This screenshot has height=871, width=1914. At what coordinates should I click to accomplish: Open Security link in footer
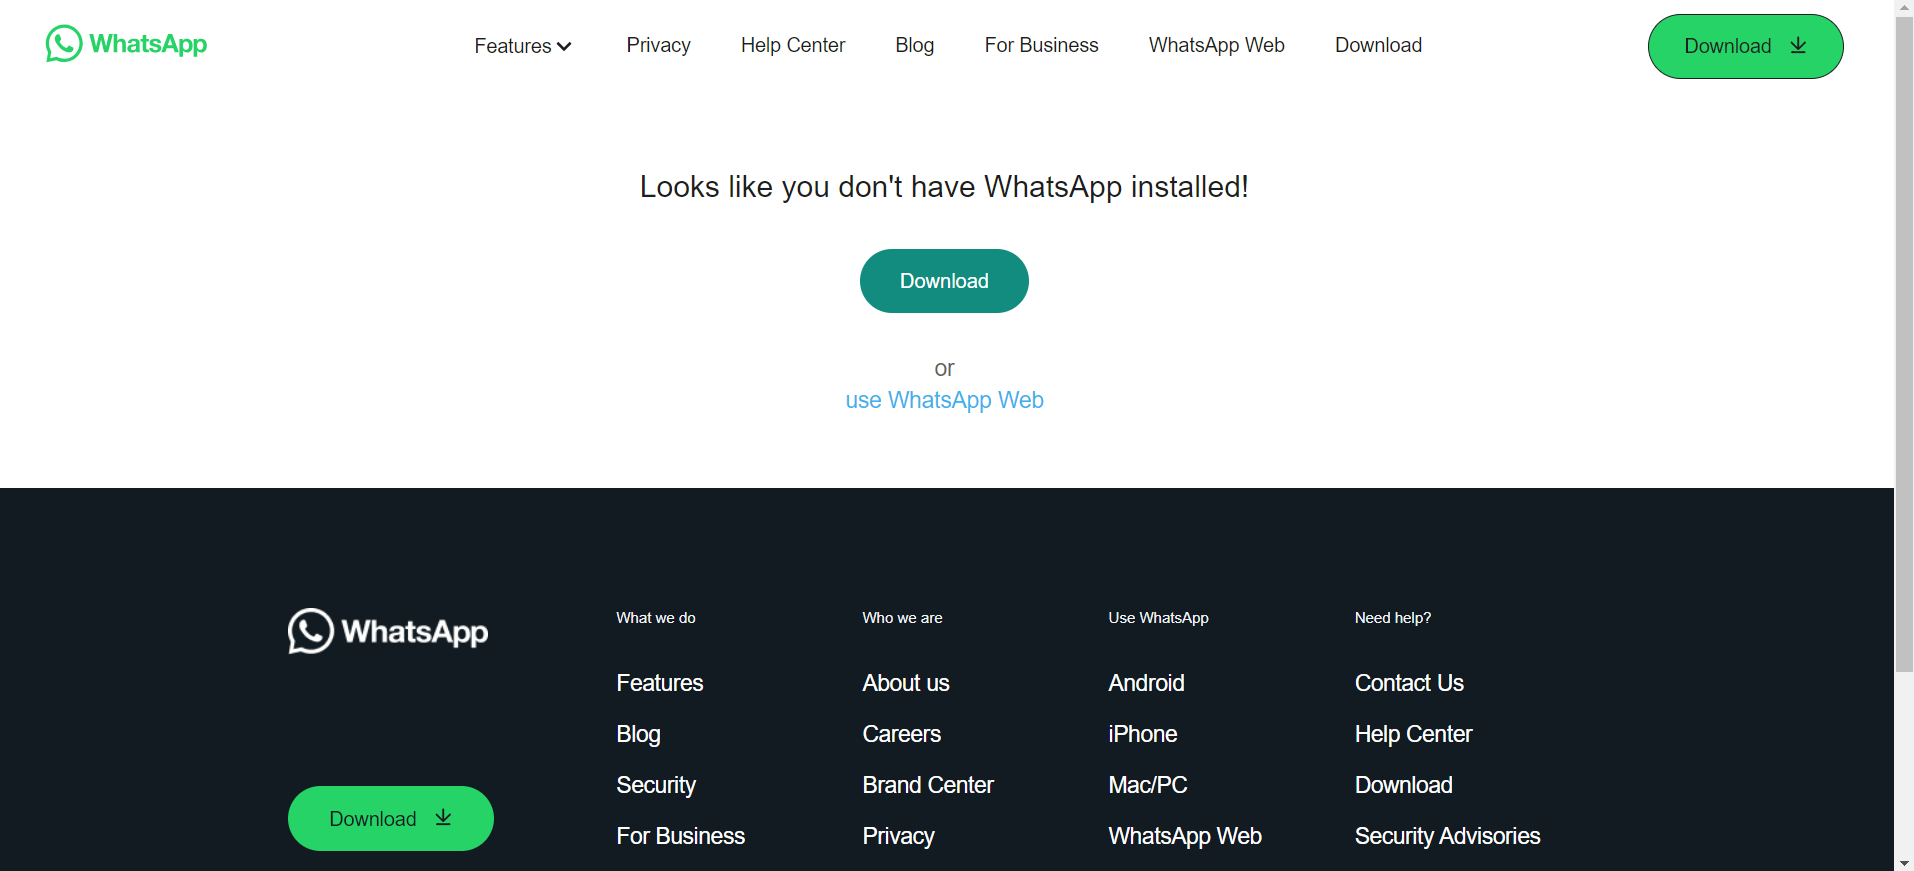[x=656, y=785]
